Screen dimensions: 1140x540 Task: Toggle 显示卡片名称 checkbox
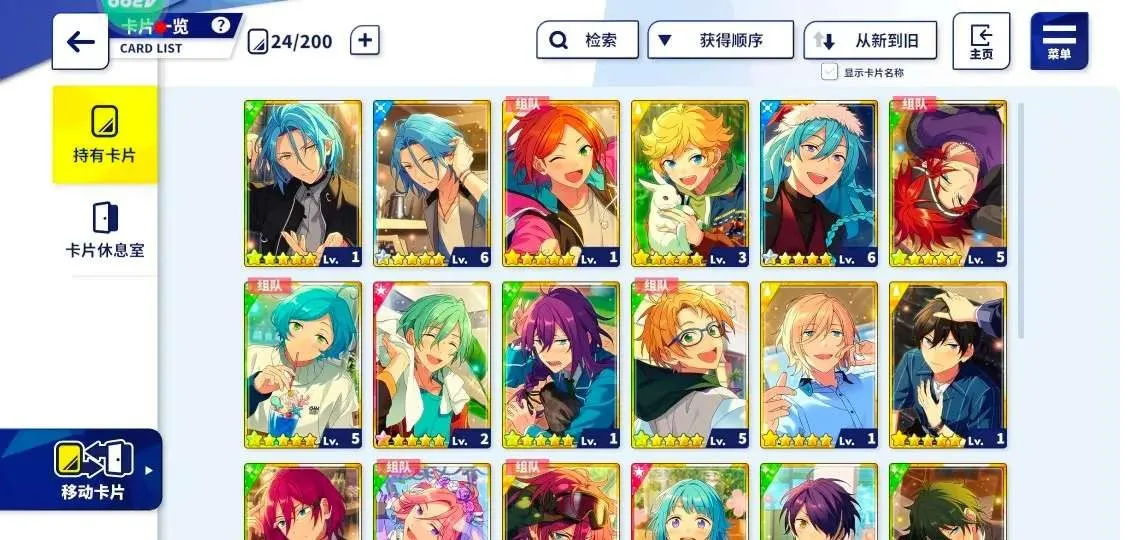pyautogui.click(x=830, y=71)
